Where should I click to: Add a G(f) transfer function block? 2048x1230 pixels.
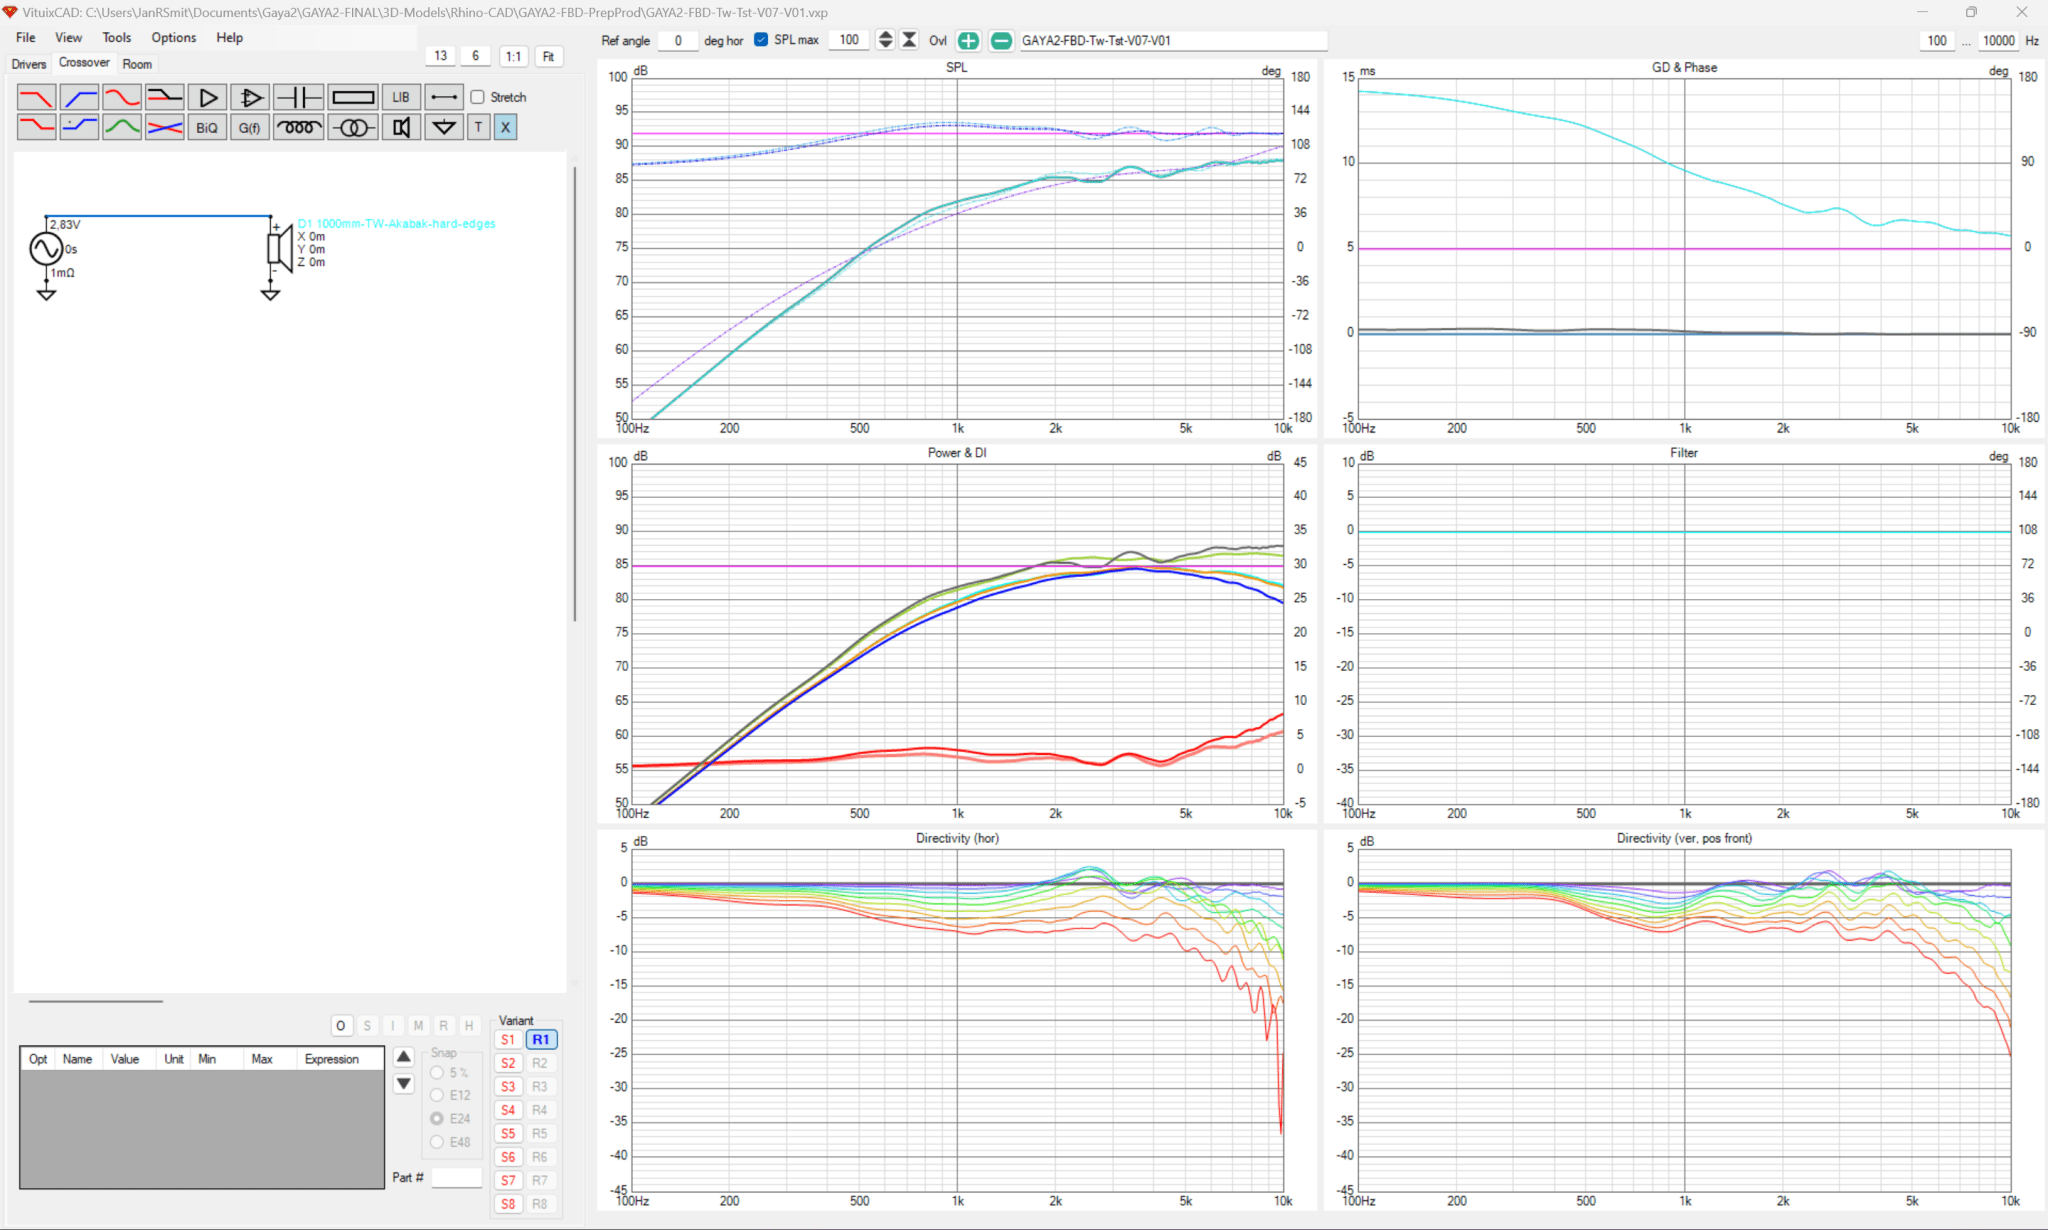tap(250, 127)
